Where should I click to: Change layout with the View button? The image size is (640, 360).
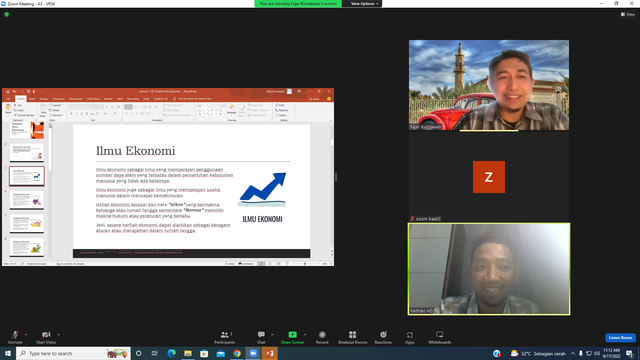click(x=628, y=14)
